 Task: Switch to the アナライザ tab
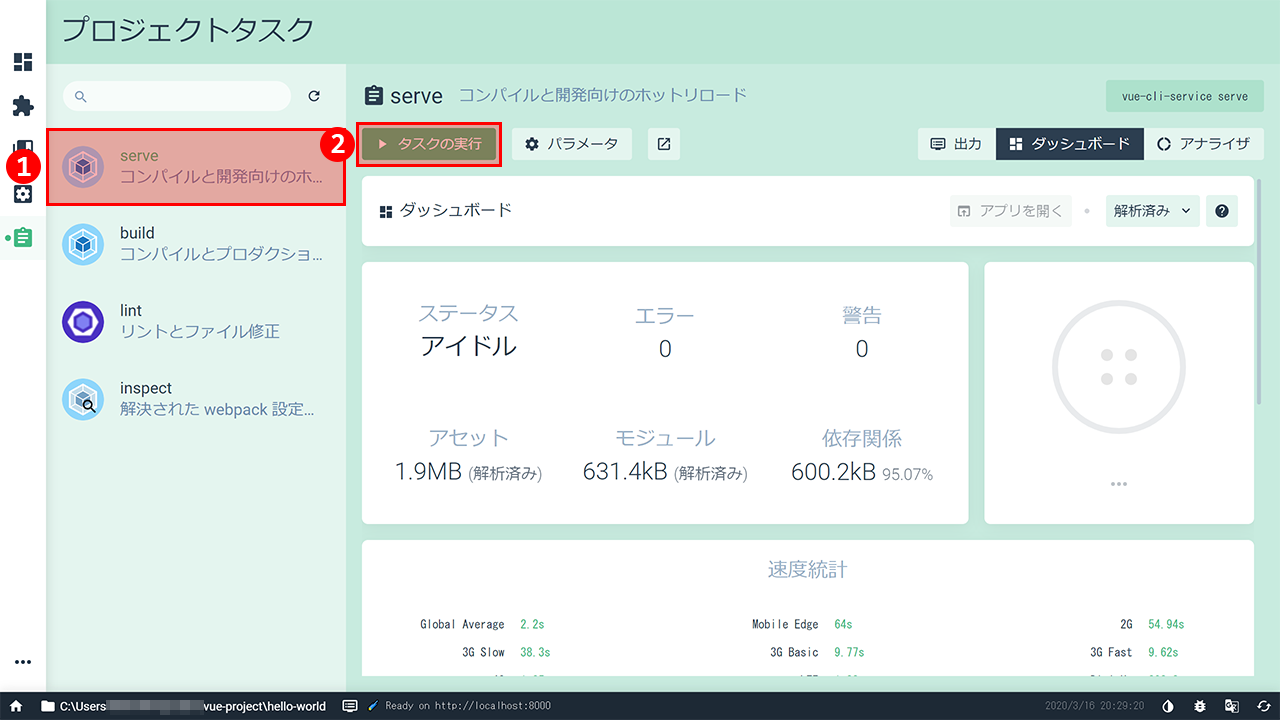coord(1204,144)
